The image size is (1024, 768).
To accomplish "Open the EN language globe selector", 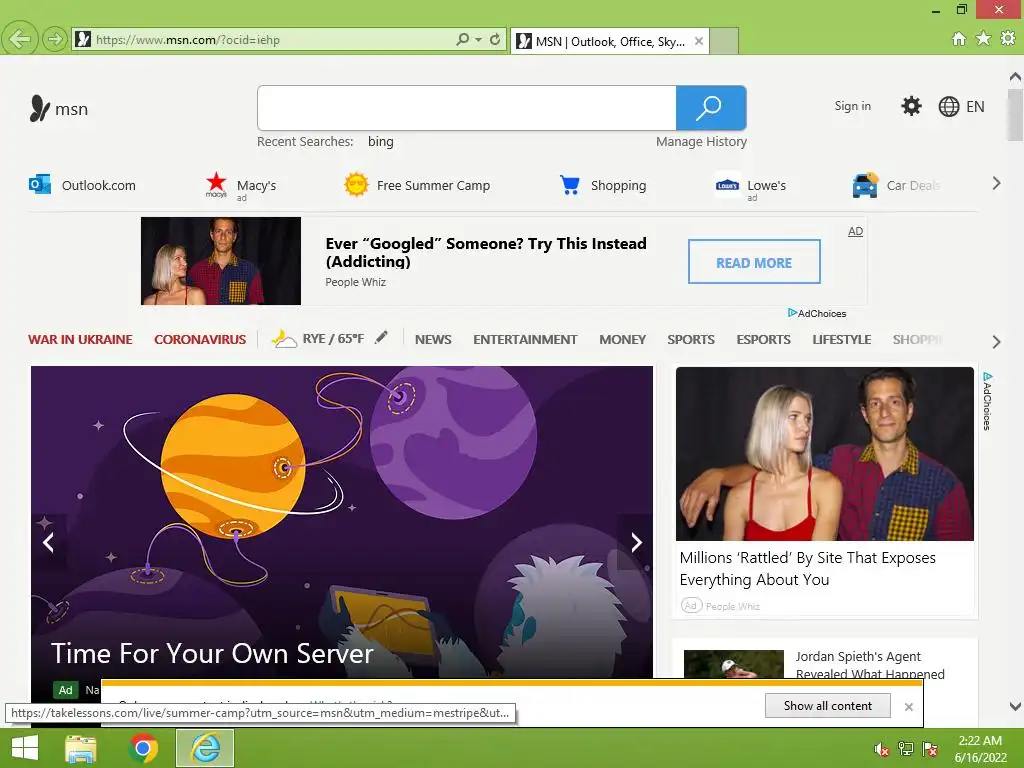I will click(x=961, y=106).
